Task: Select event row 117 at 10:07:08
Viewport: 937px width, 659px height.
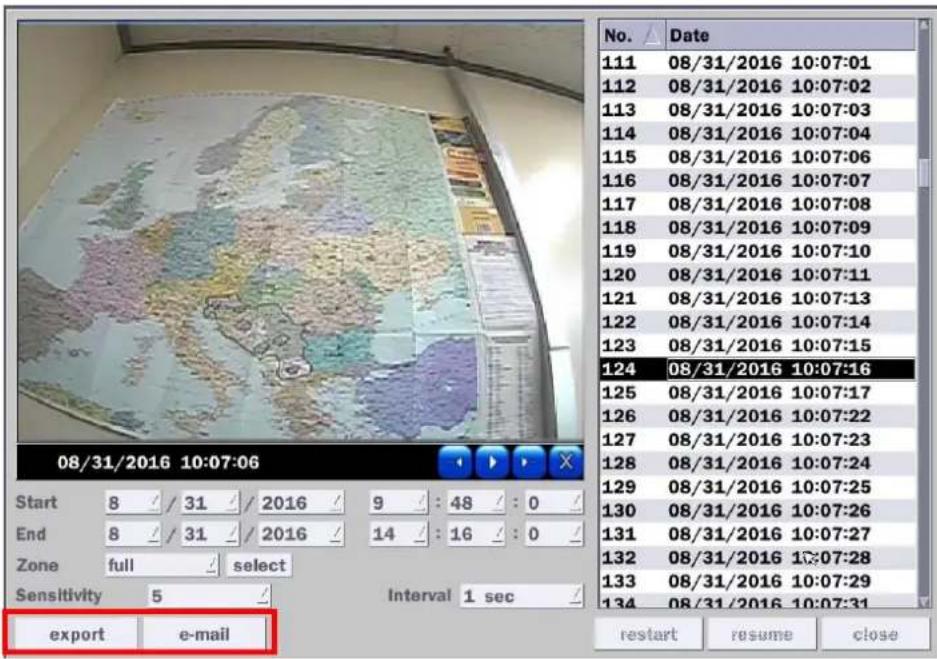Action: [758, 204]
